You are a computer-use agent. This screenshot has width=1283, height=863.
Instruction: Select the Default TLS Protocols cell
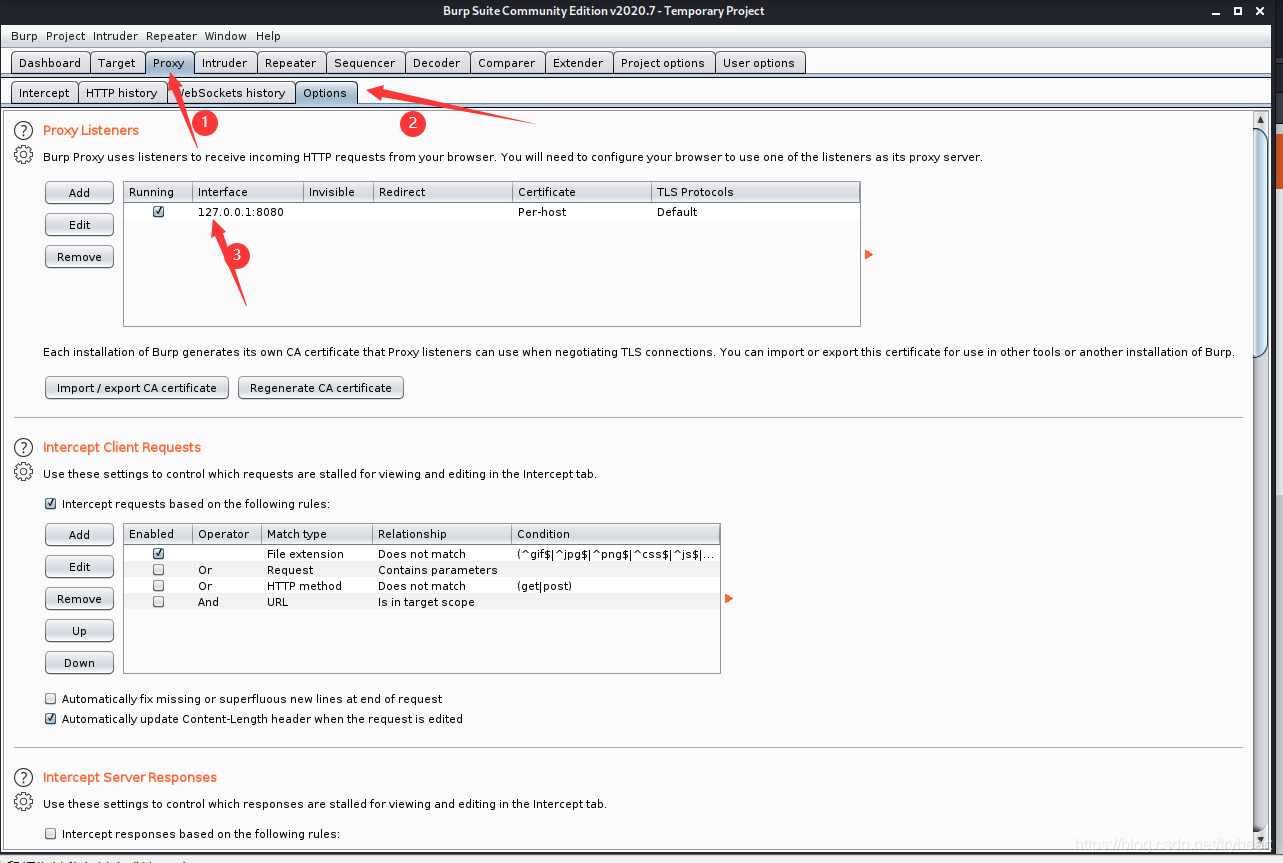755,212
